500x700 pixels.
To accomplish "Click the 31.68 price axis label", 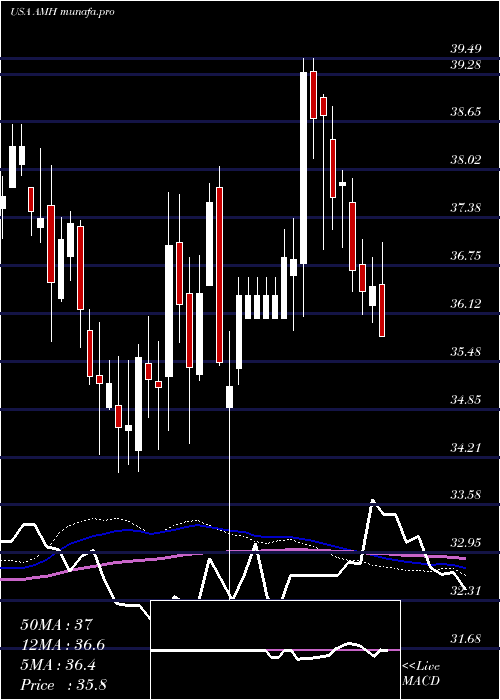I will coord(466,639).
